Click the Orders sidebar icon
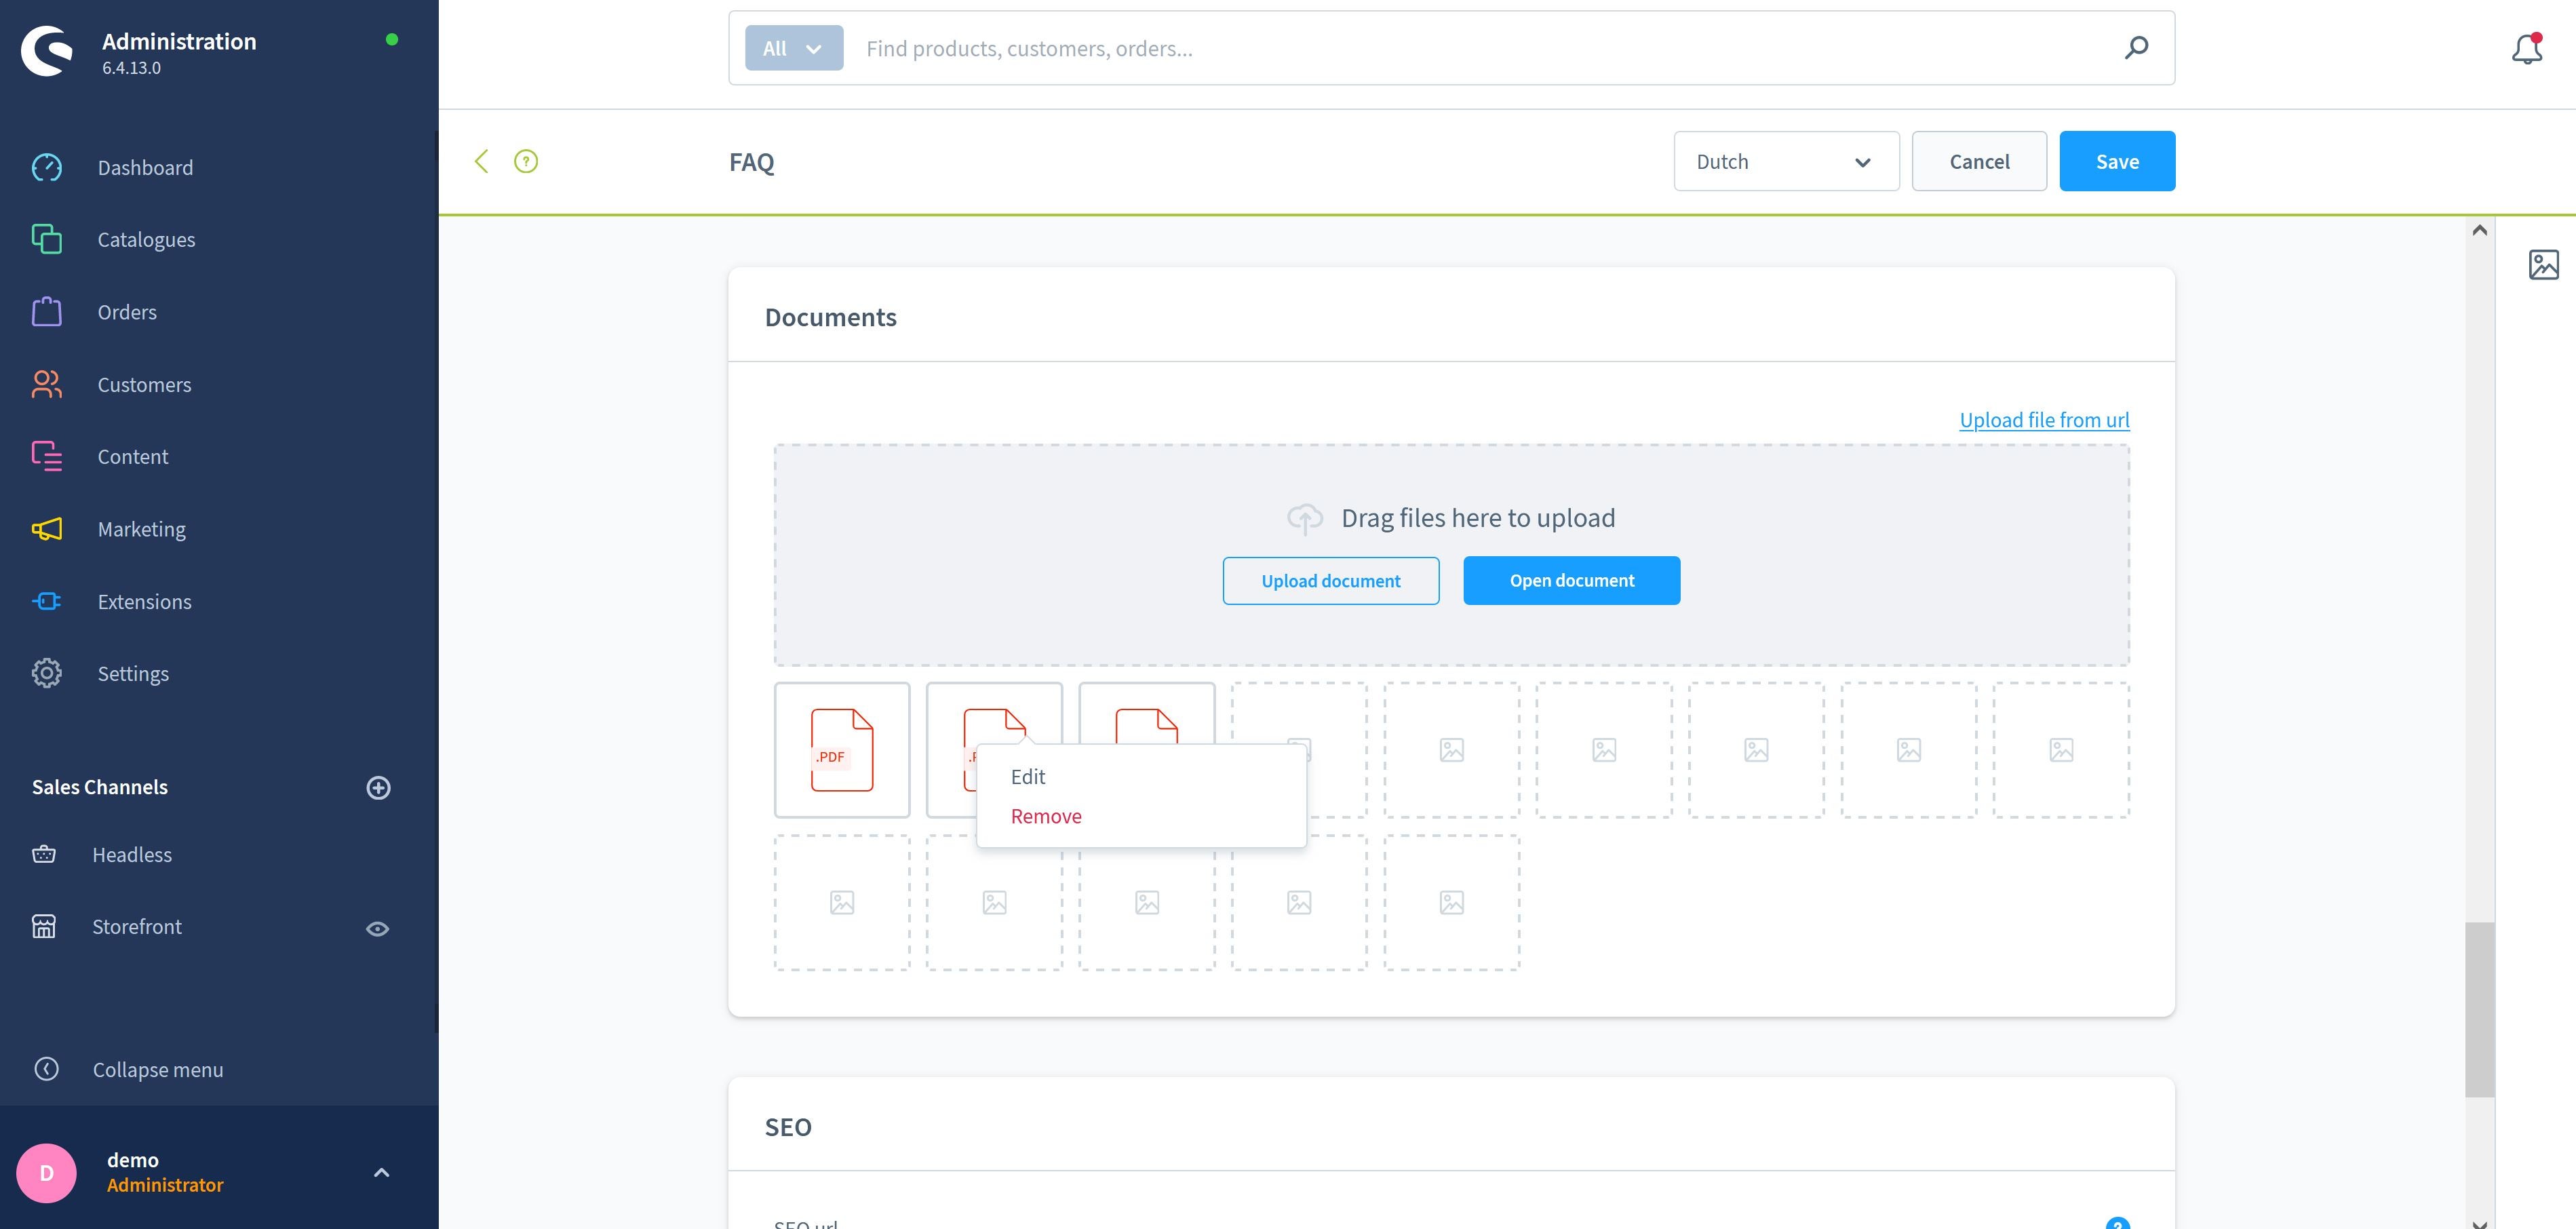2576x1229 pixels. (x=44, y=312)
